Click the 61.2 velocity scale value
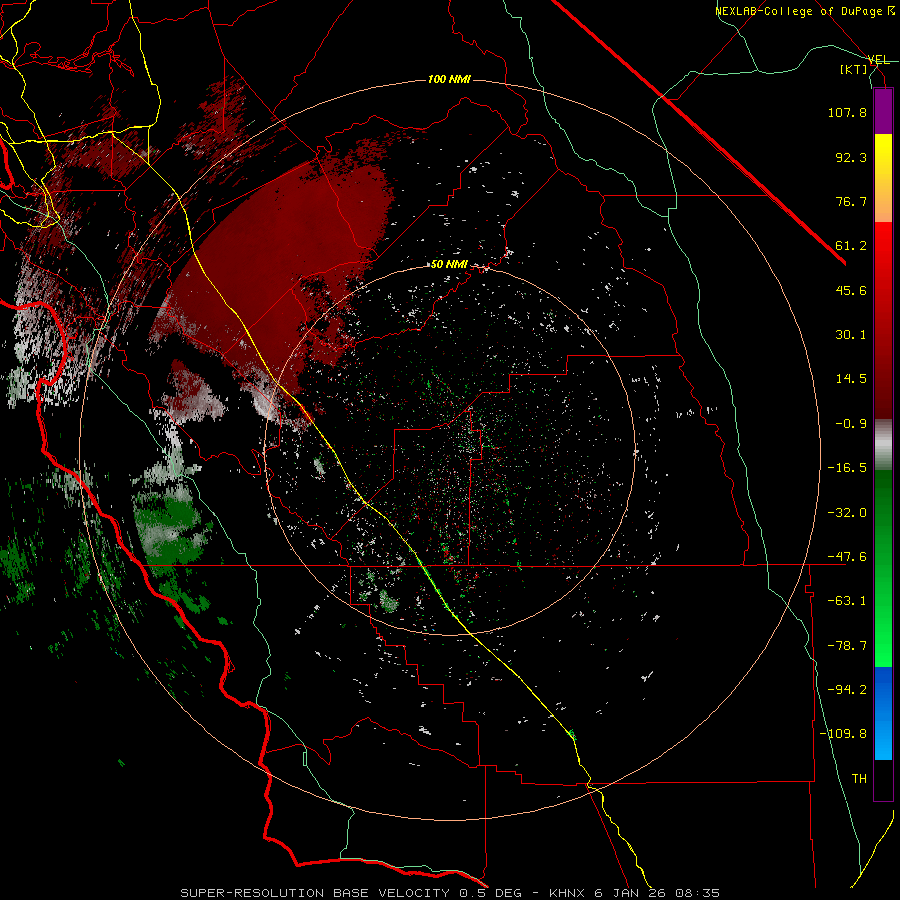 point(851,246)
